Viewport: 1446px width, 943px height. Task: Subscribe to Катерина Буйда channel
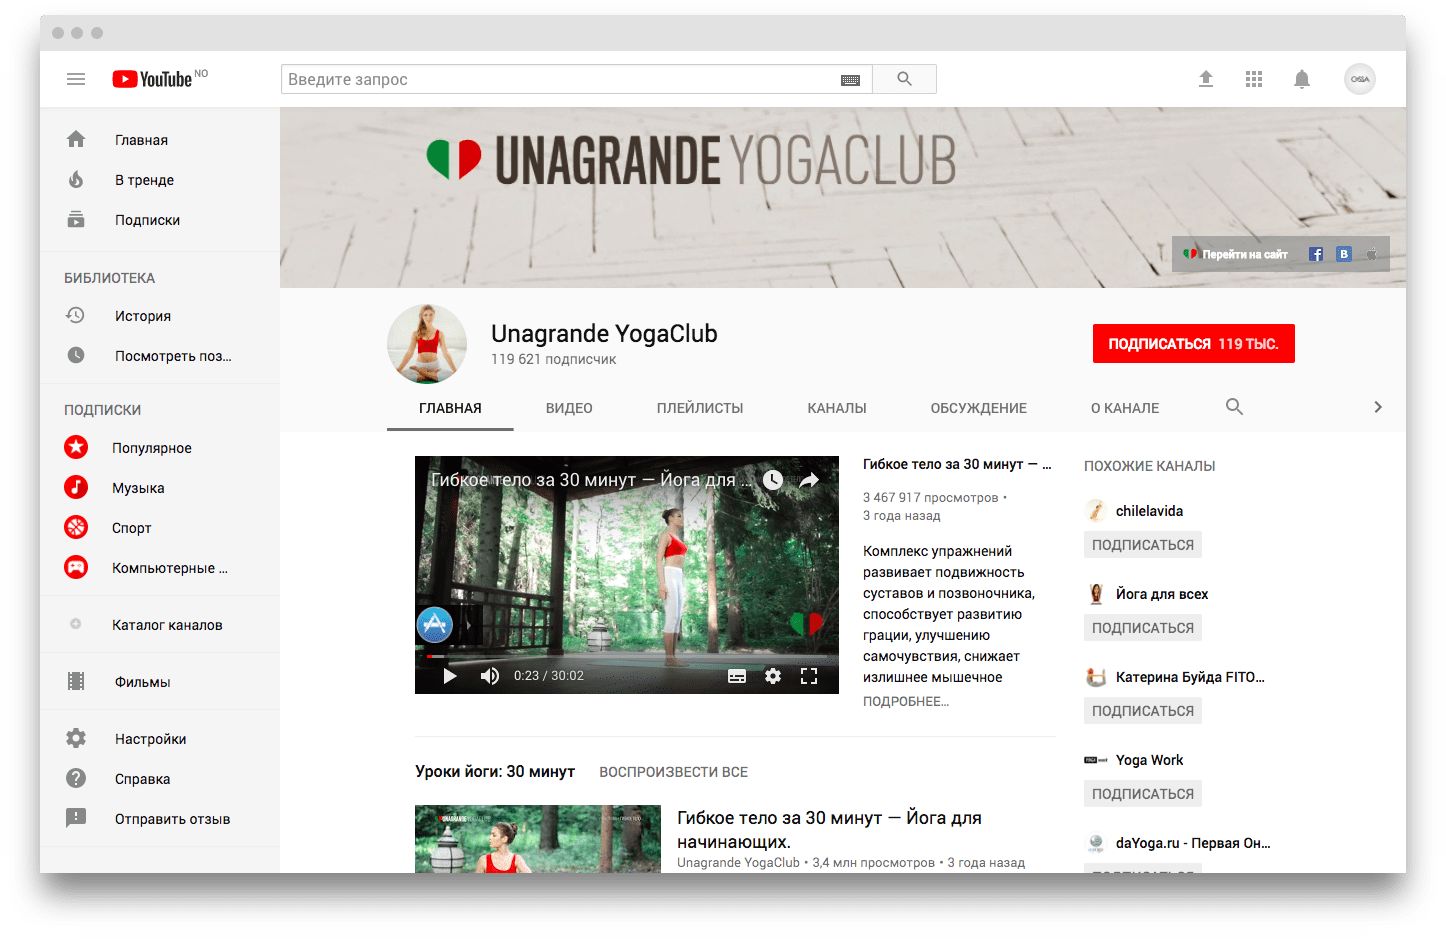(1143, 711)
